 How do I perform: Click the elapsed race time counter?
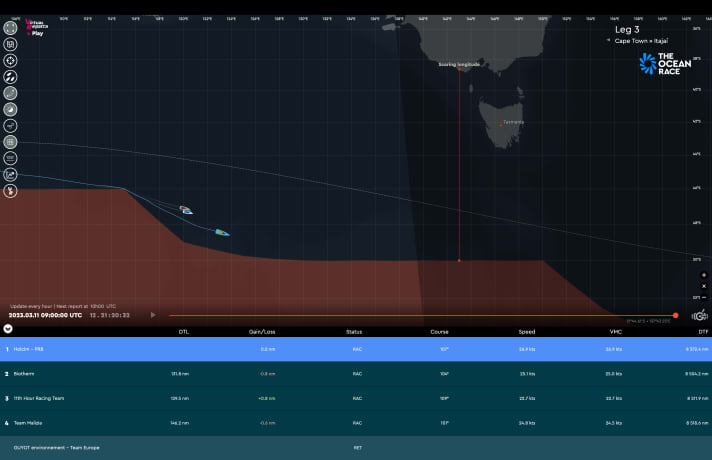point(109,315)
